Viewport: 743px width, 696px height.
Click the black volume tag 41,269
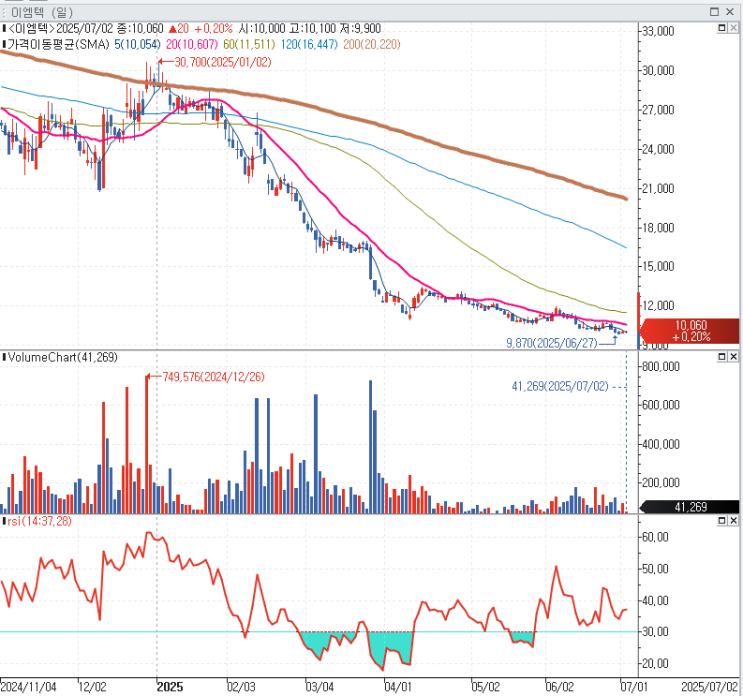(689, 507)
